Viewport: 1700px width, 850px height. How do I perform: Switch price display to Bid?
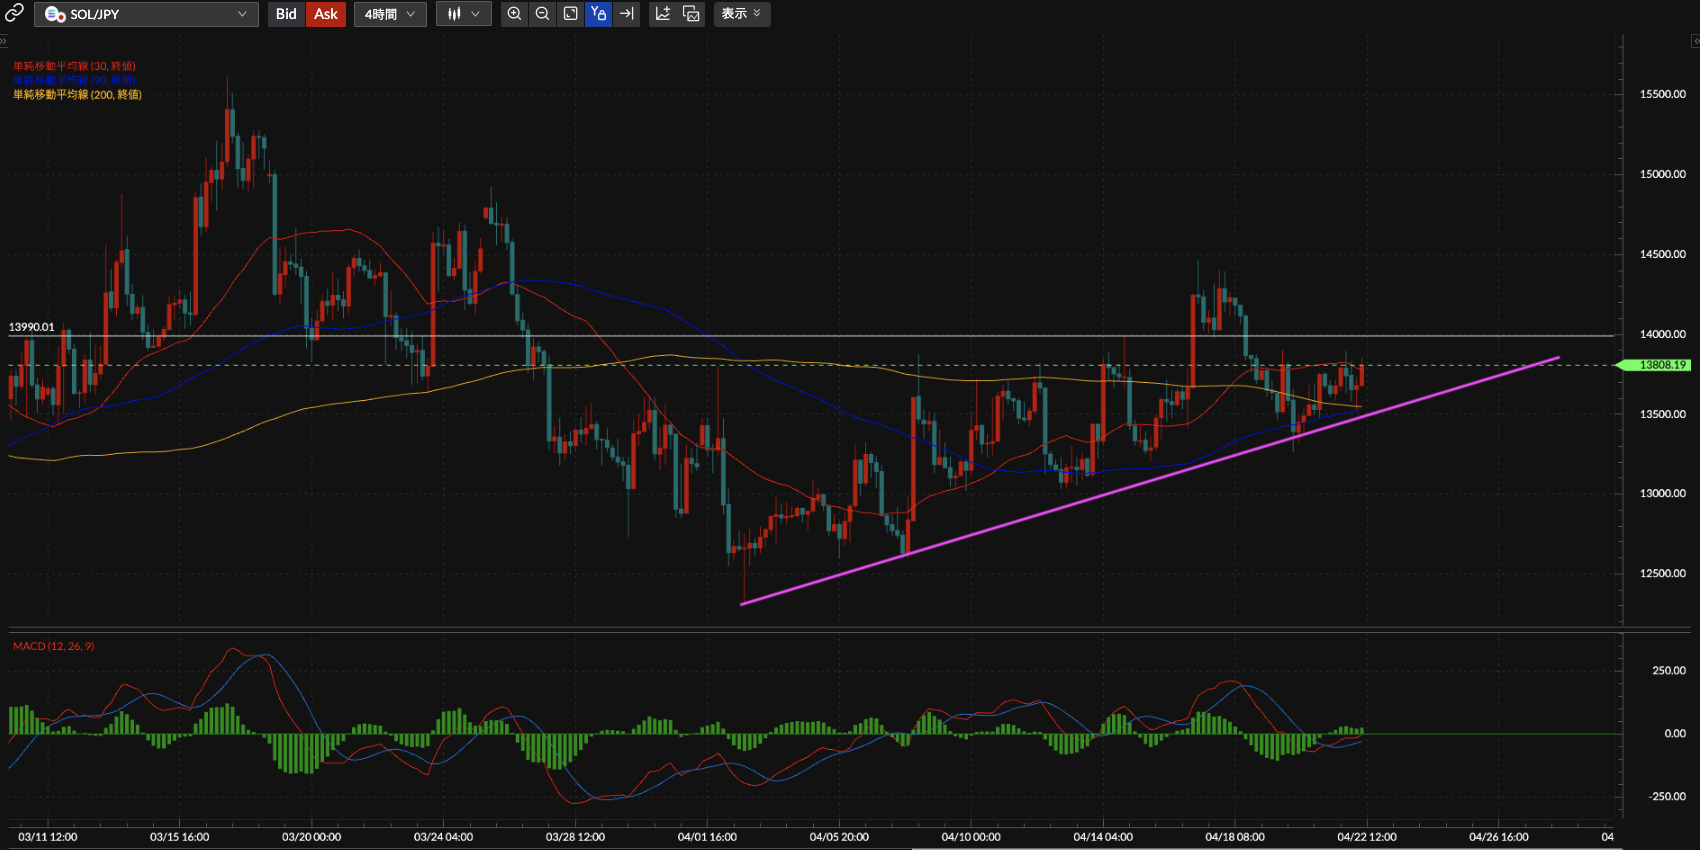pos(286,14)
